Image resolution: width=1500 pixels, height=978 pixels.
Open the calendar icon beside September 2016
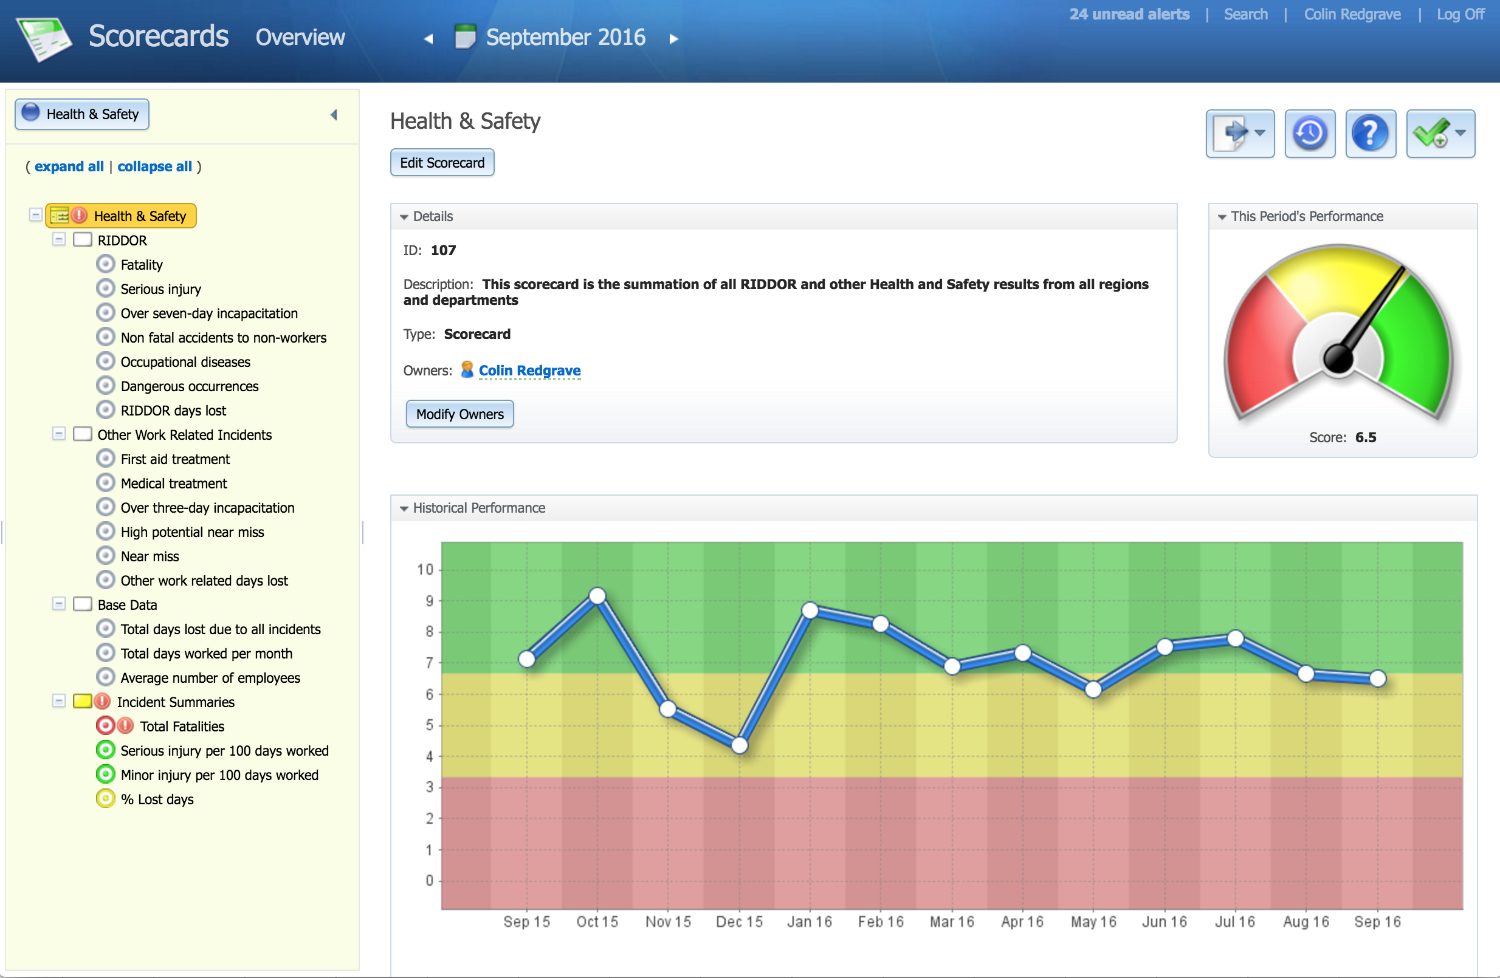point(465,37)
